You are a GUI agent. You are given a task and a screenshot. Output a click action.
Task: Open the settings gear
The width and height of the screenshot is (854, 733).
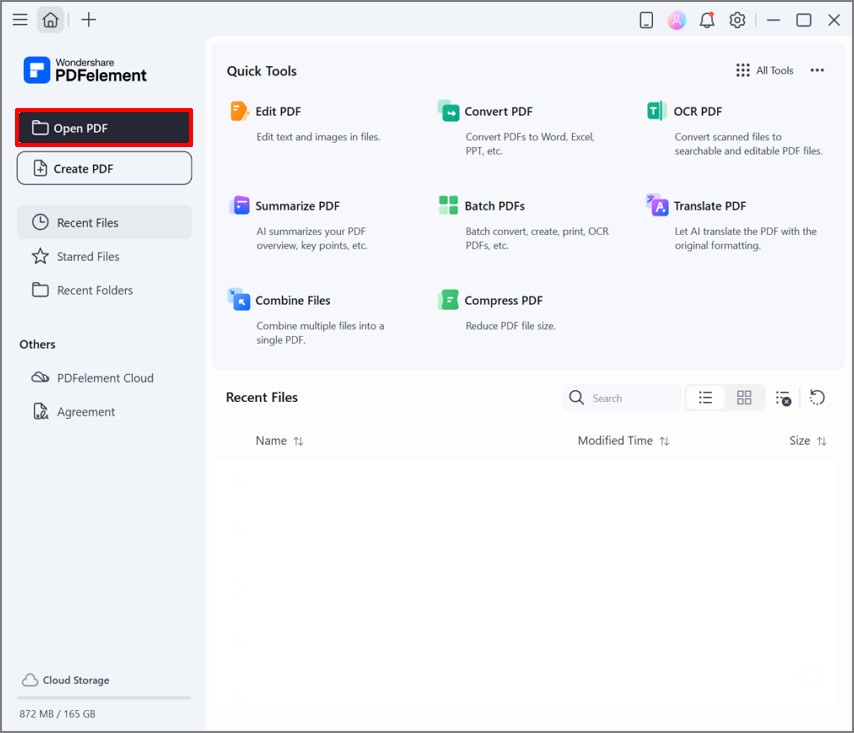pyautogui.click(x=737, y=21)
